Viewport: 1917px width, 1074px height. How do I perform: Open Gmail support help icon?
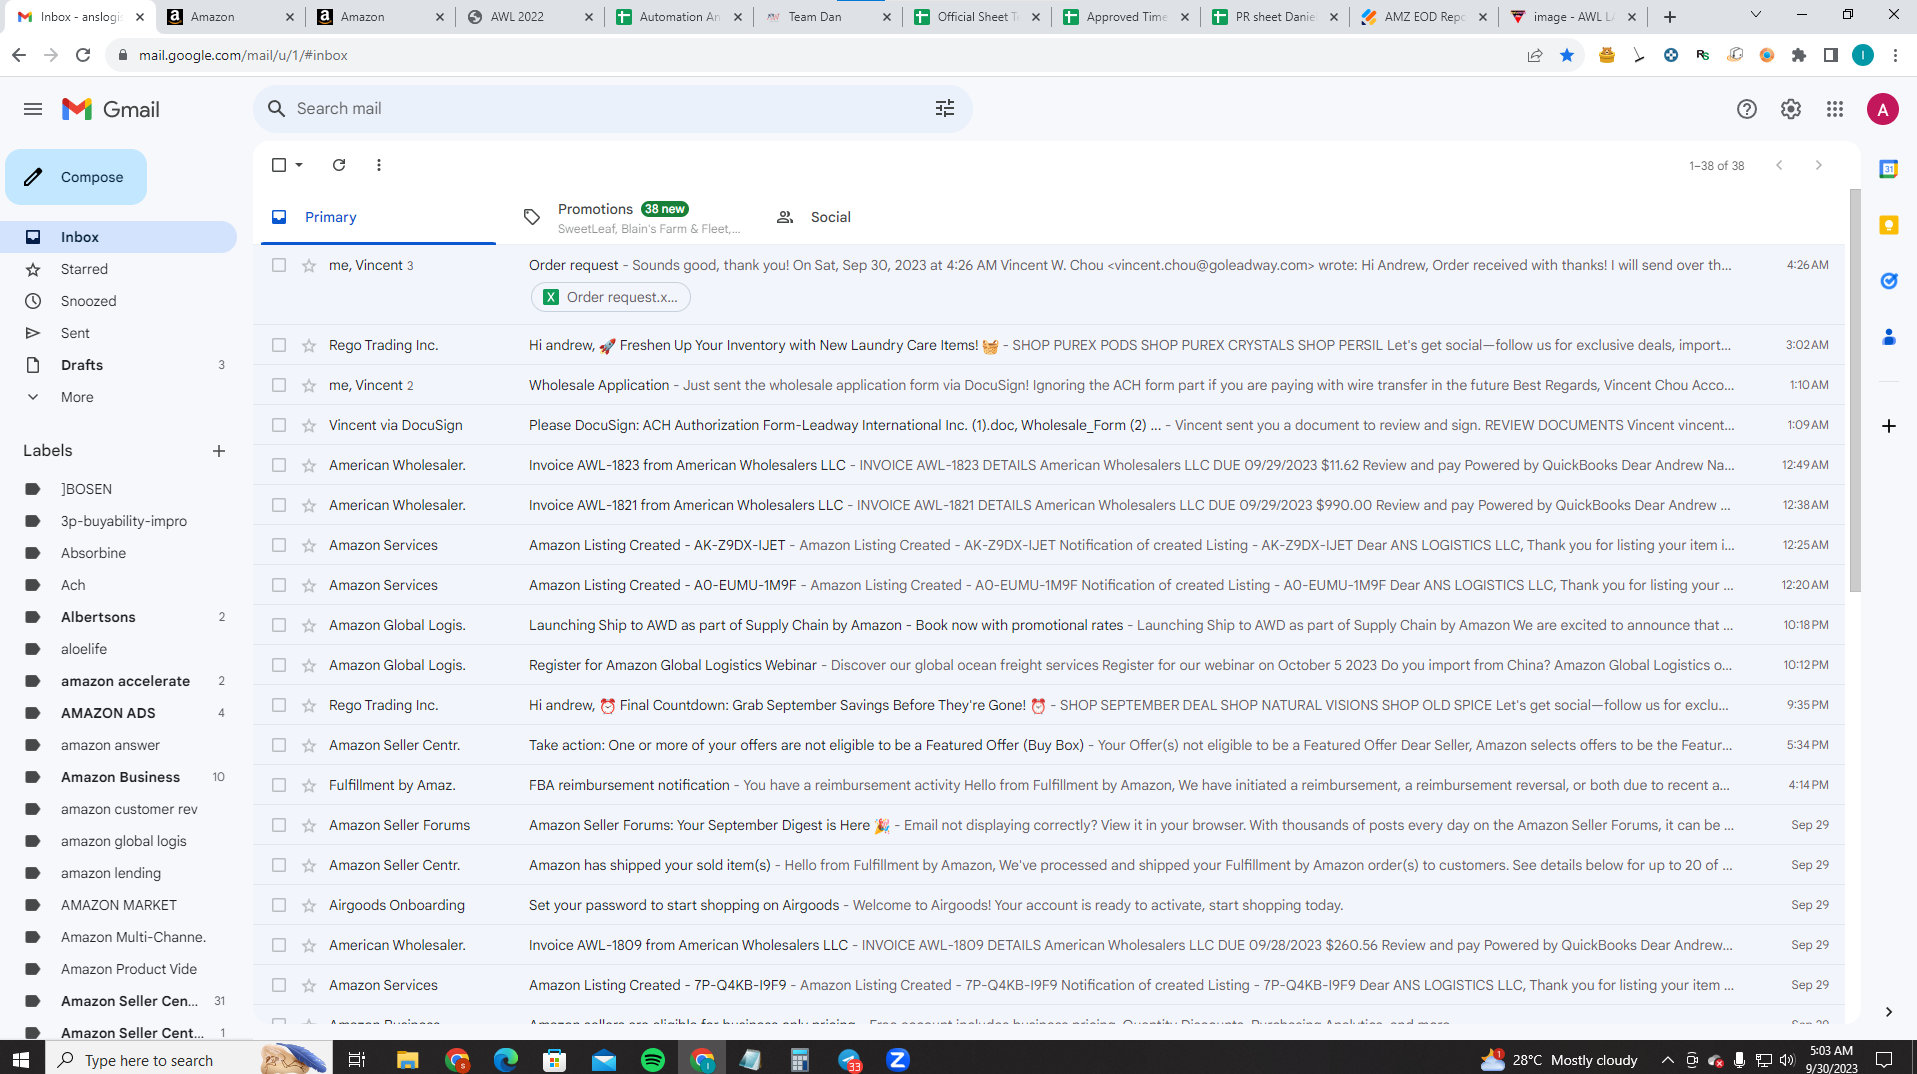coord(1747,109)
